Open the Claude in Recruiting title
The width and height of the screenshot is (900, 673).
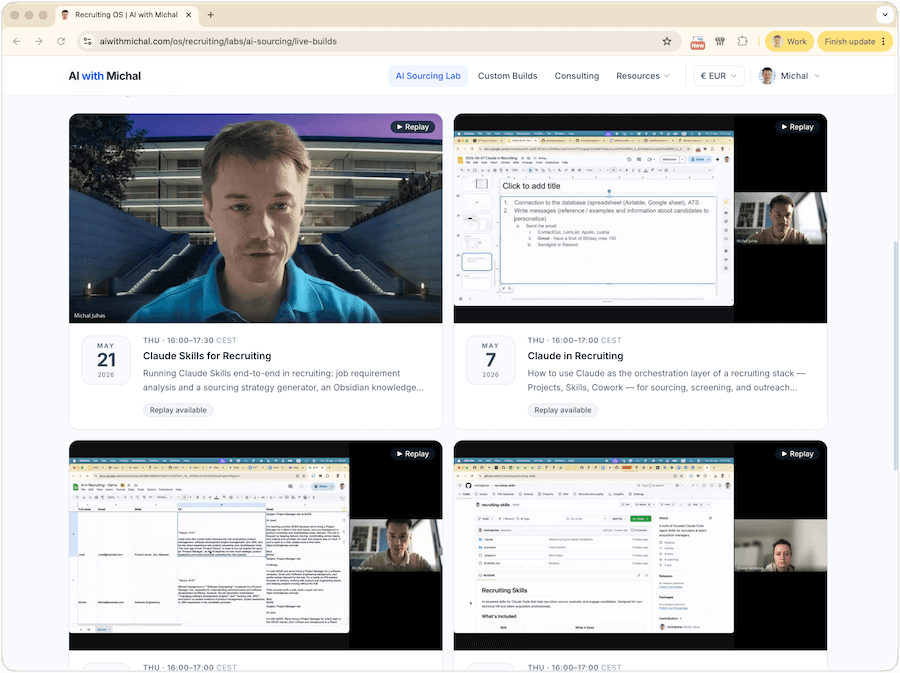point(575,356)
